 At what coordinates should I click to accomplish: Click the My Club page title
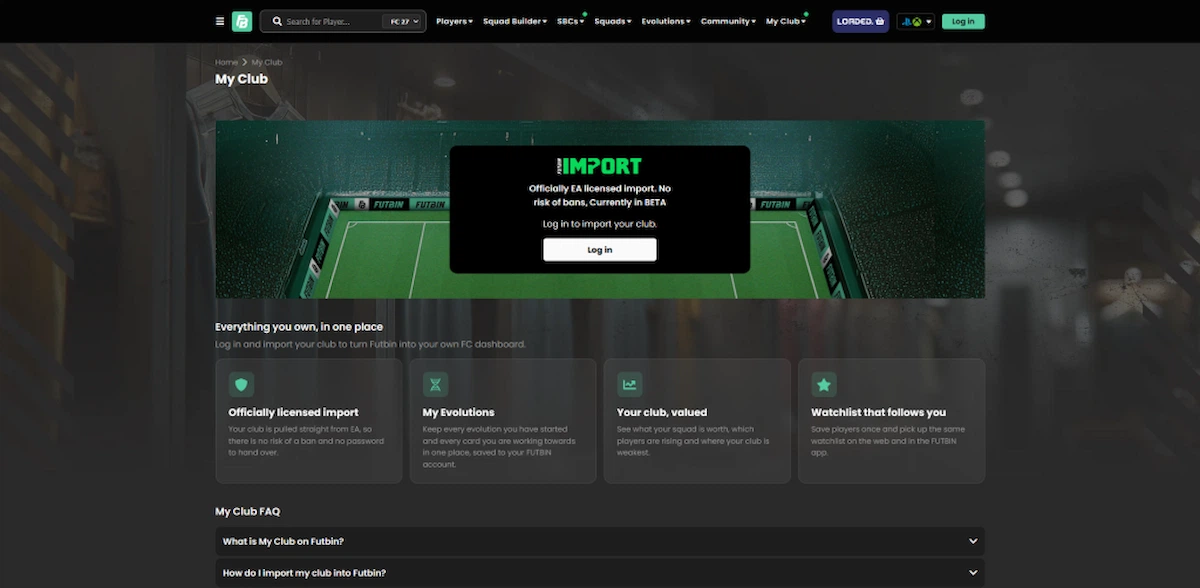click(242, 79)
